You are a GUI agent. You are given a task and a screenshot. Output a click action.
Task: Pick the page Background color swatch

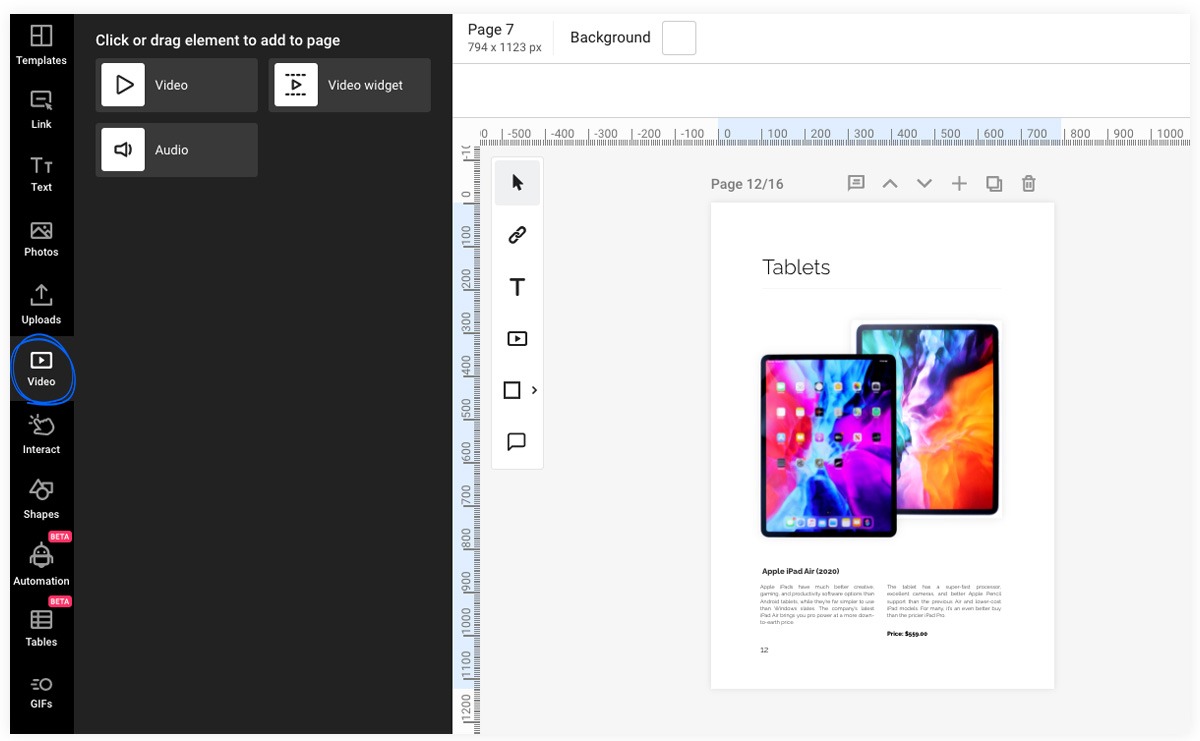679,38
